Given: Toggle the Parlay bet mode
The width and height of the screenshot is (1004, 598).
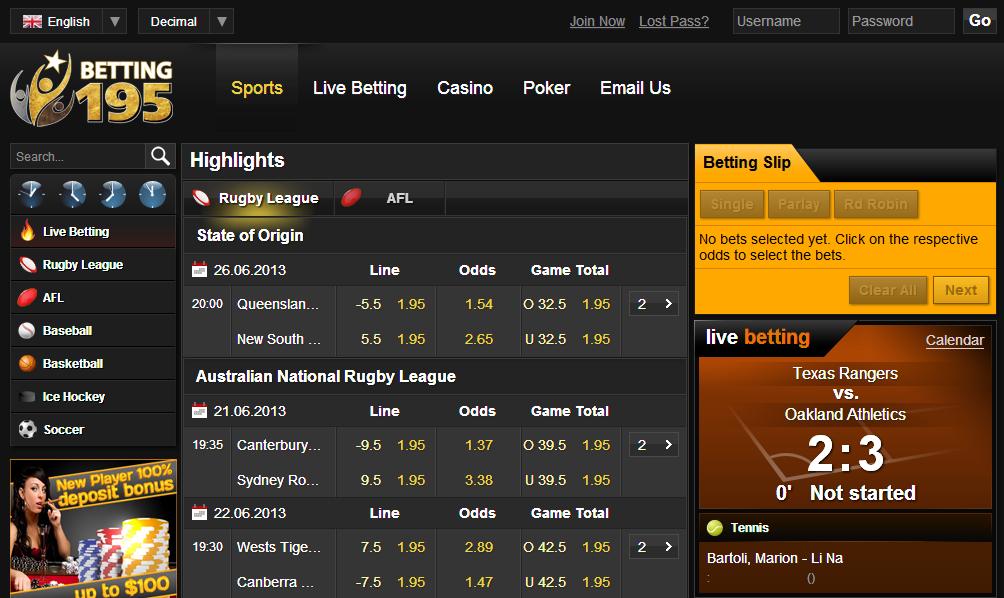Looking at the screenshot, I should (799, 204).
